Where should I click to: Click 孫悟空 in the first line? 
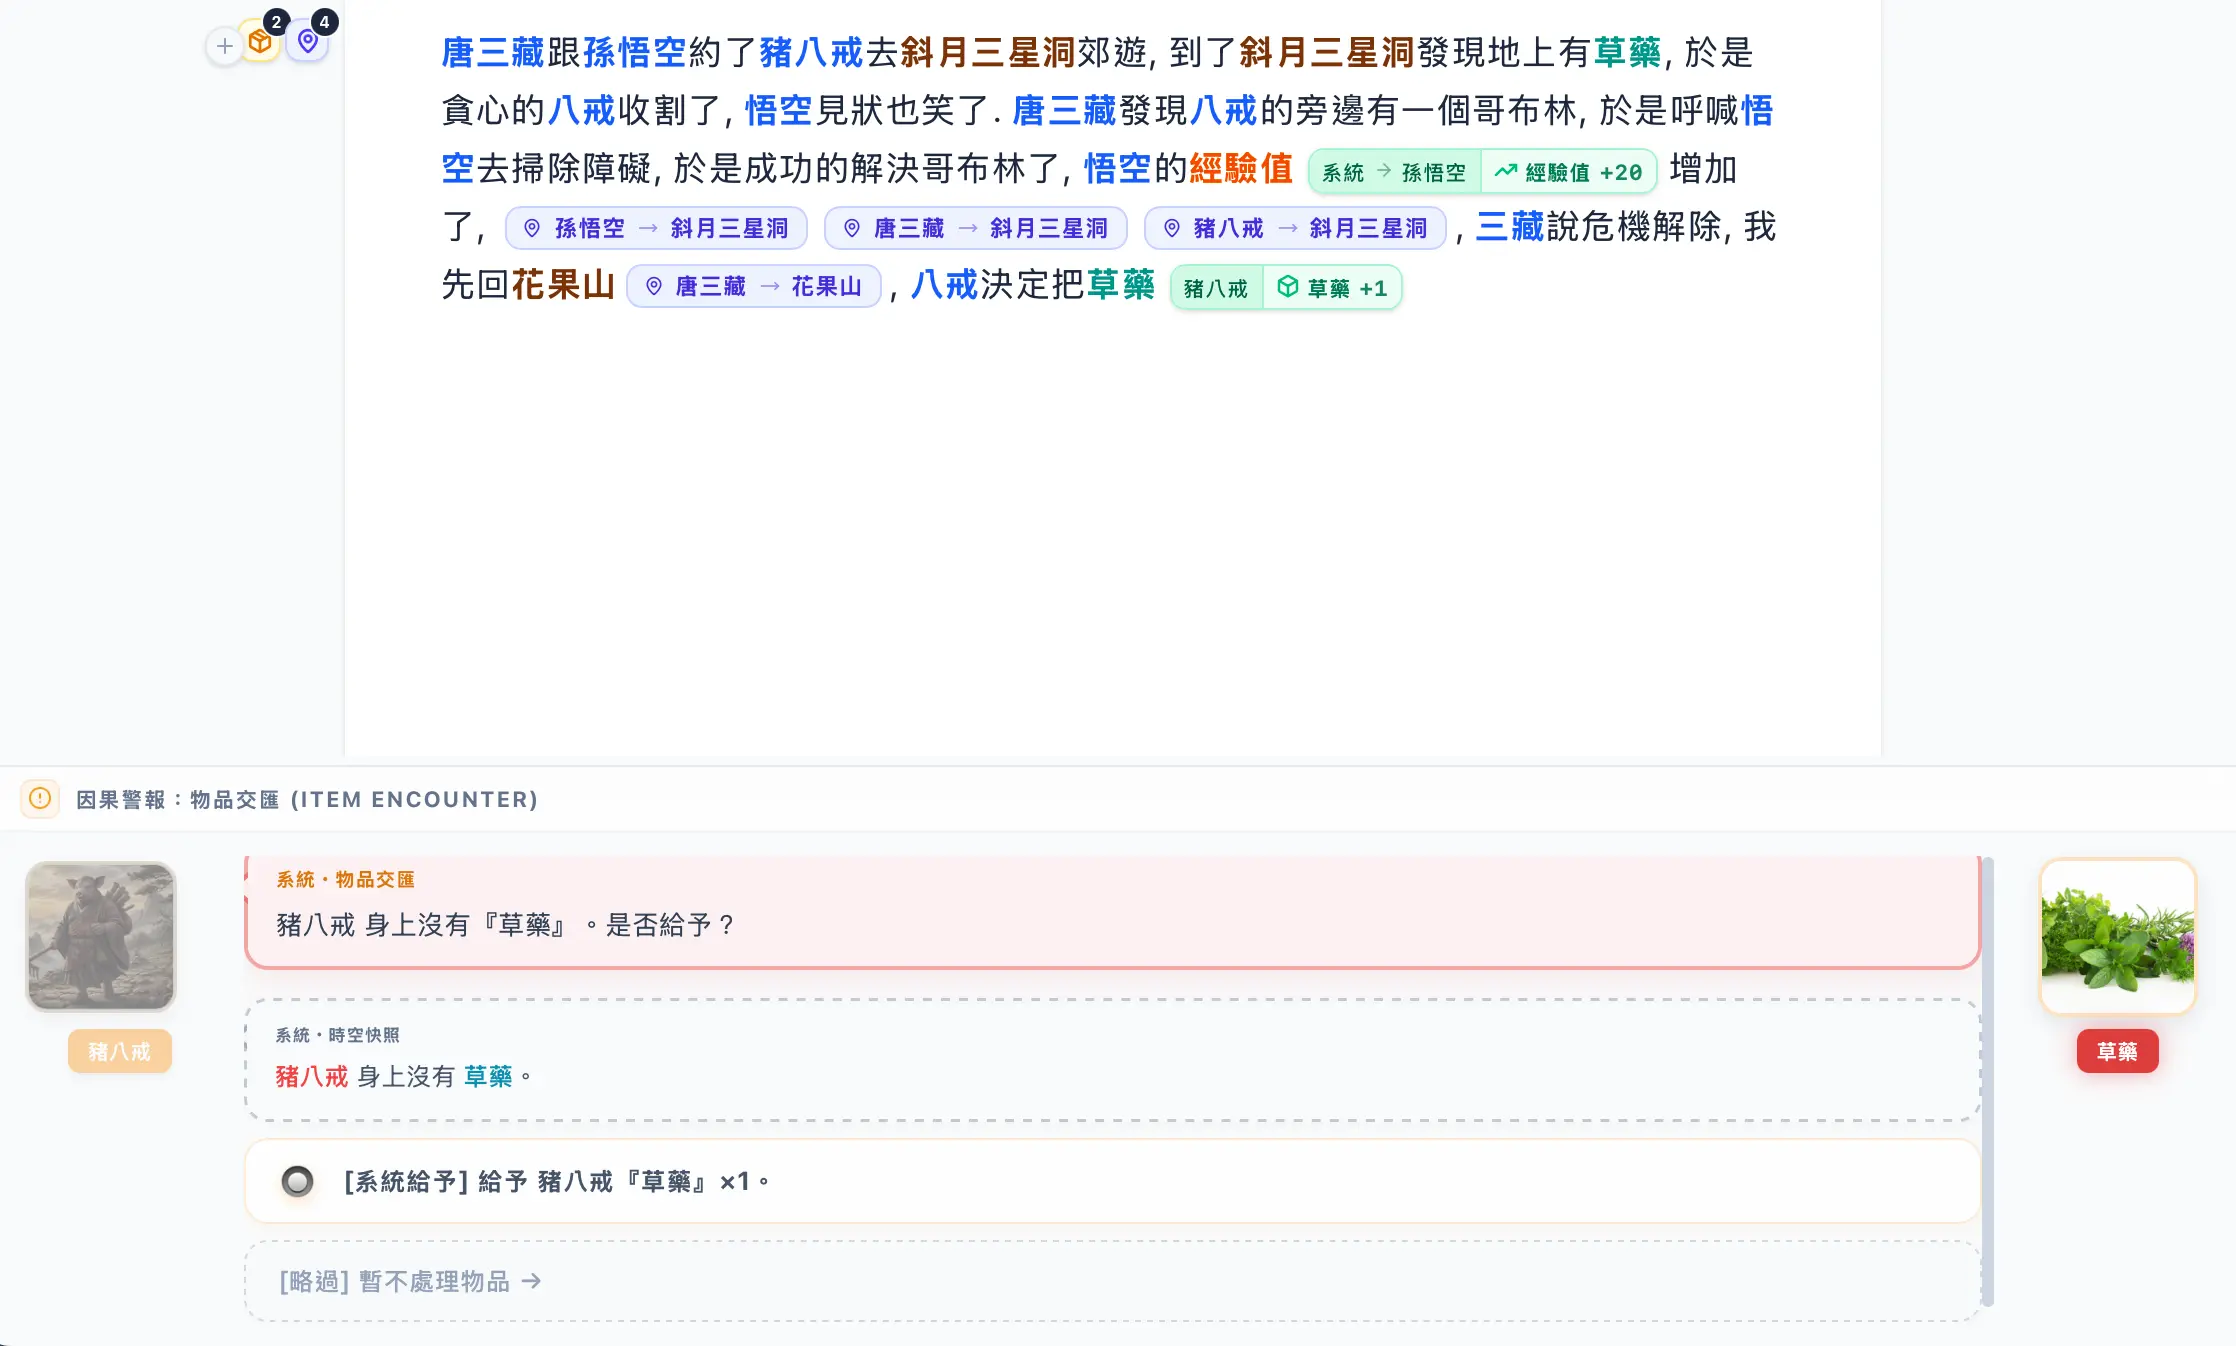[x=634, y=52]
